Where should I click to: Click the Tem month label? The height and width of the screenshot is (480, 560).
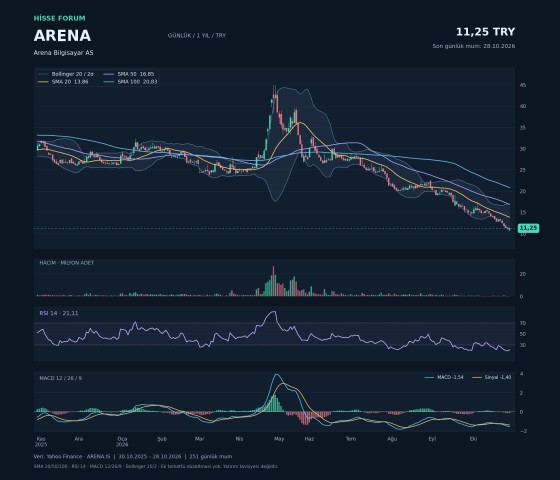351,439
